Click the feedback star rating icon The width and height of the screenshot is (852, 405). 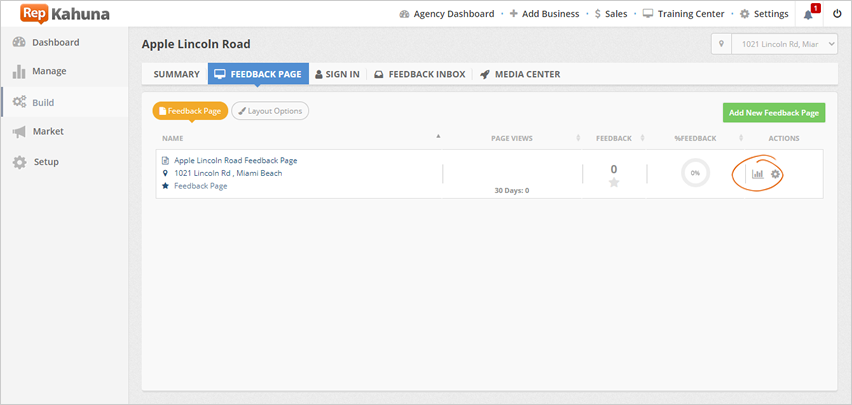tap(614, 183)
